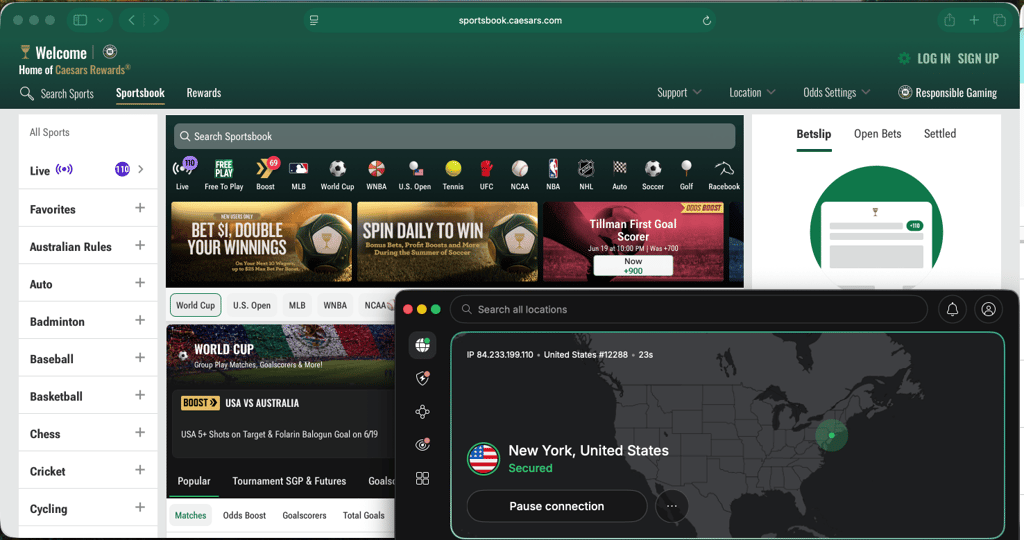This screenshot has height=540, width=1024.
Task: Expand Australian Rules sports category
Action: (140, 246)
